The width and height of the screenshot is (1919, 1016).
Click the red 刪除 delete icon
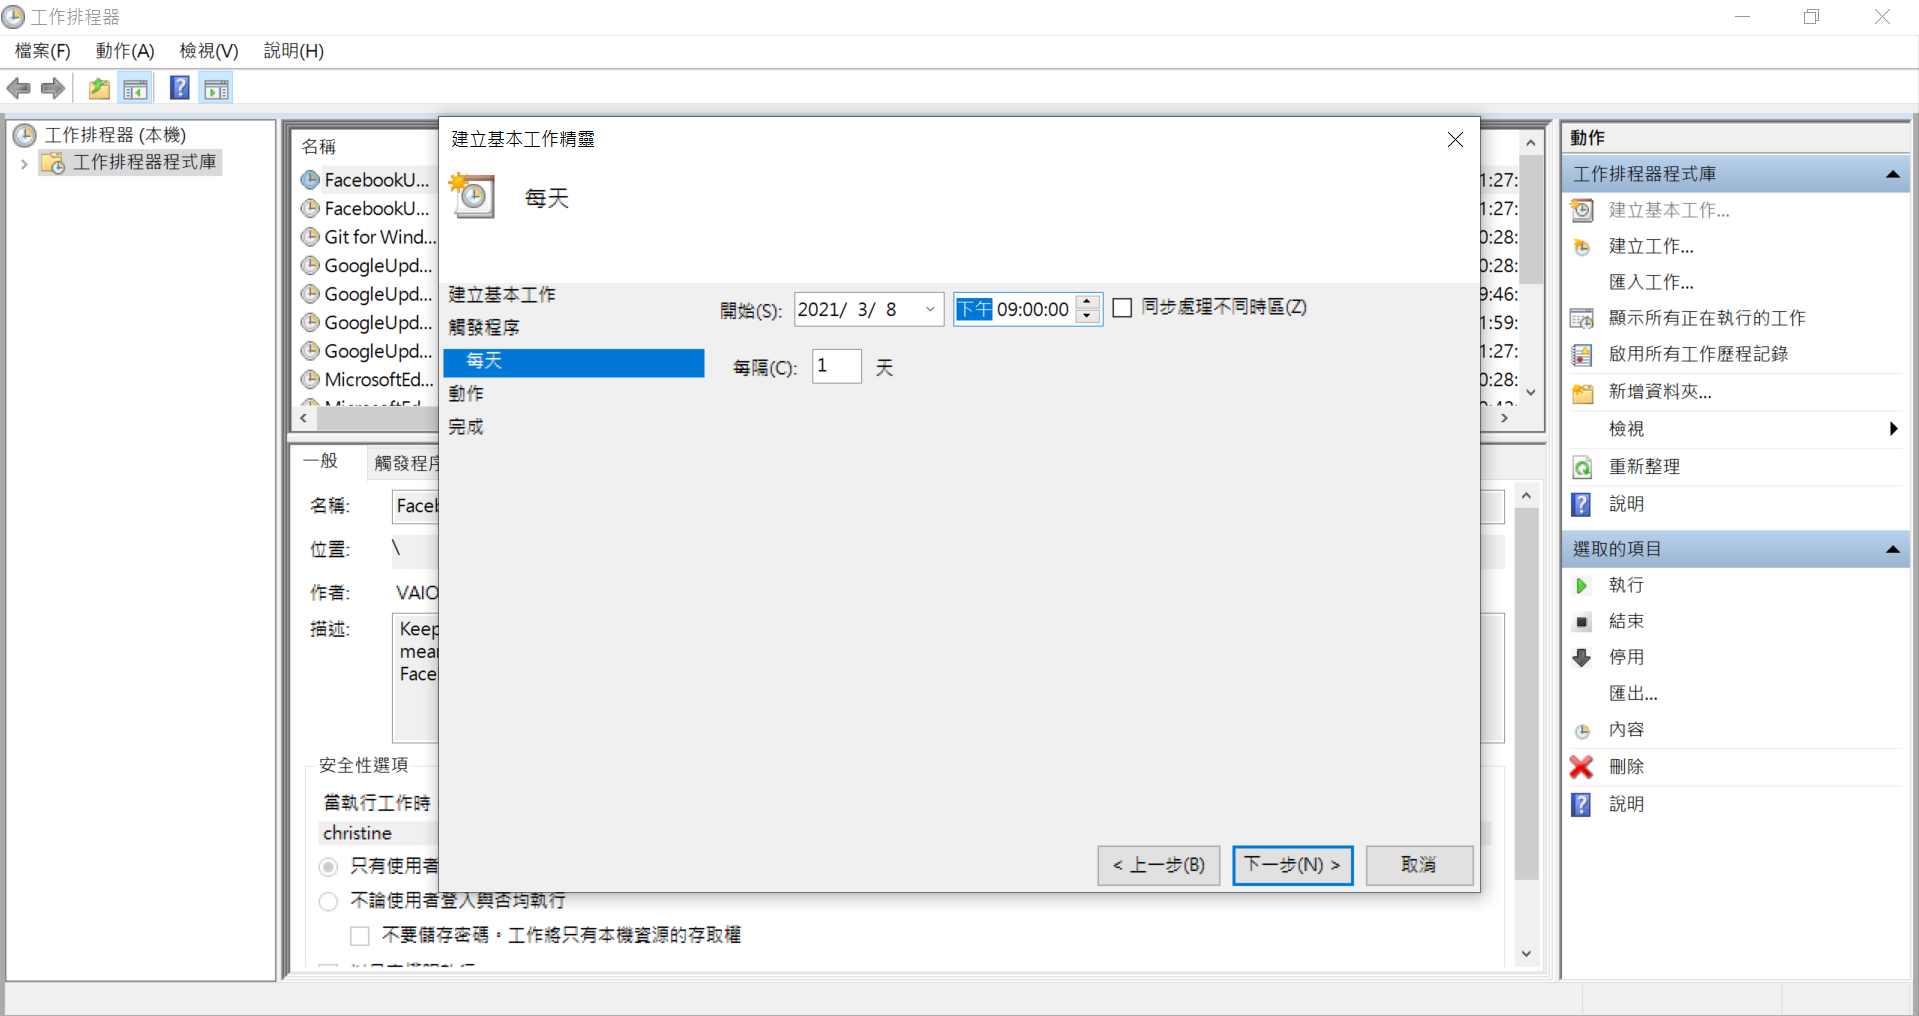click(1581, 767)
